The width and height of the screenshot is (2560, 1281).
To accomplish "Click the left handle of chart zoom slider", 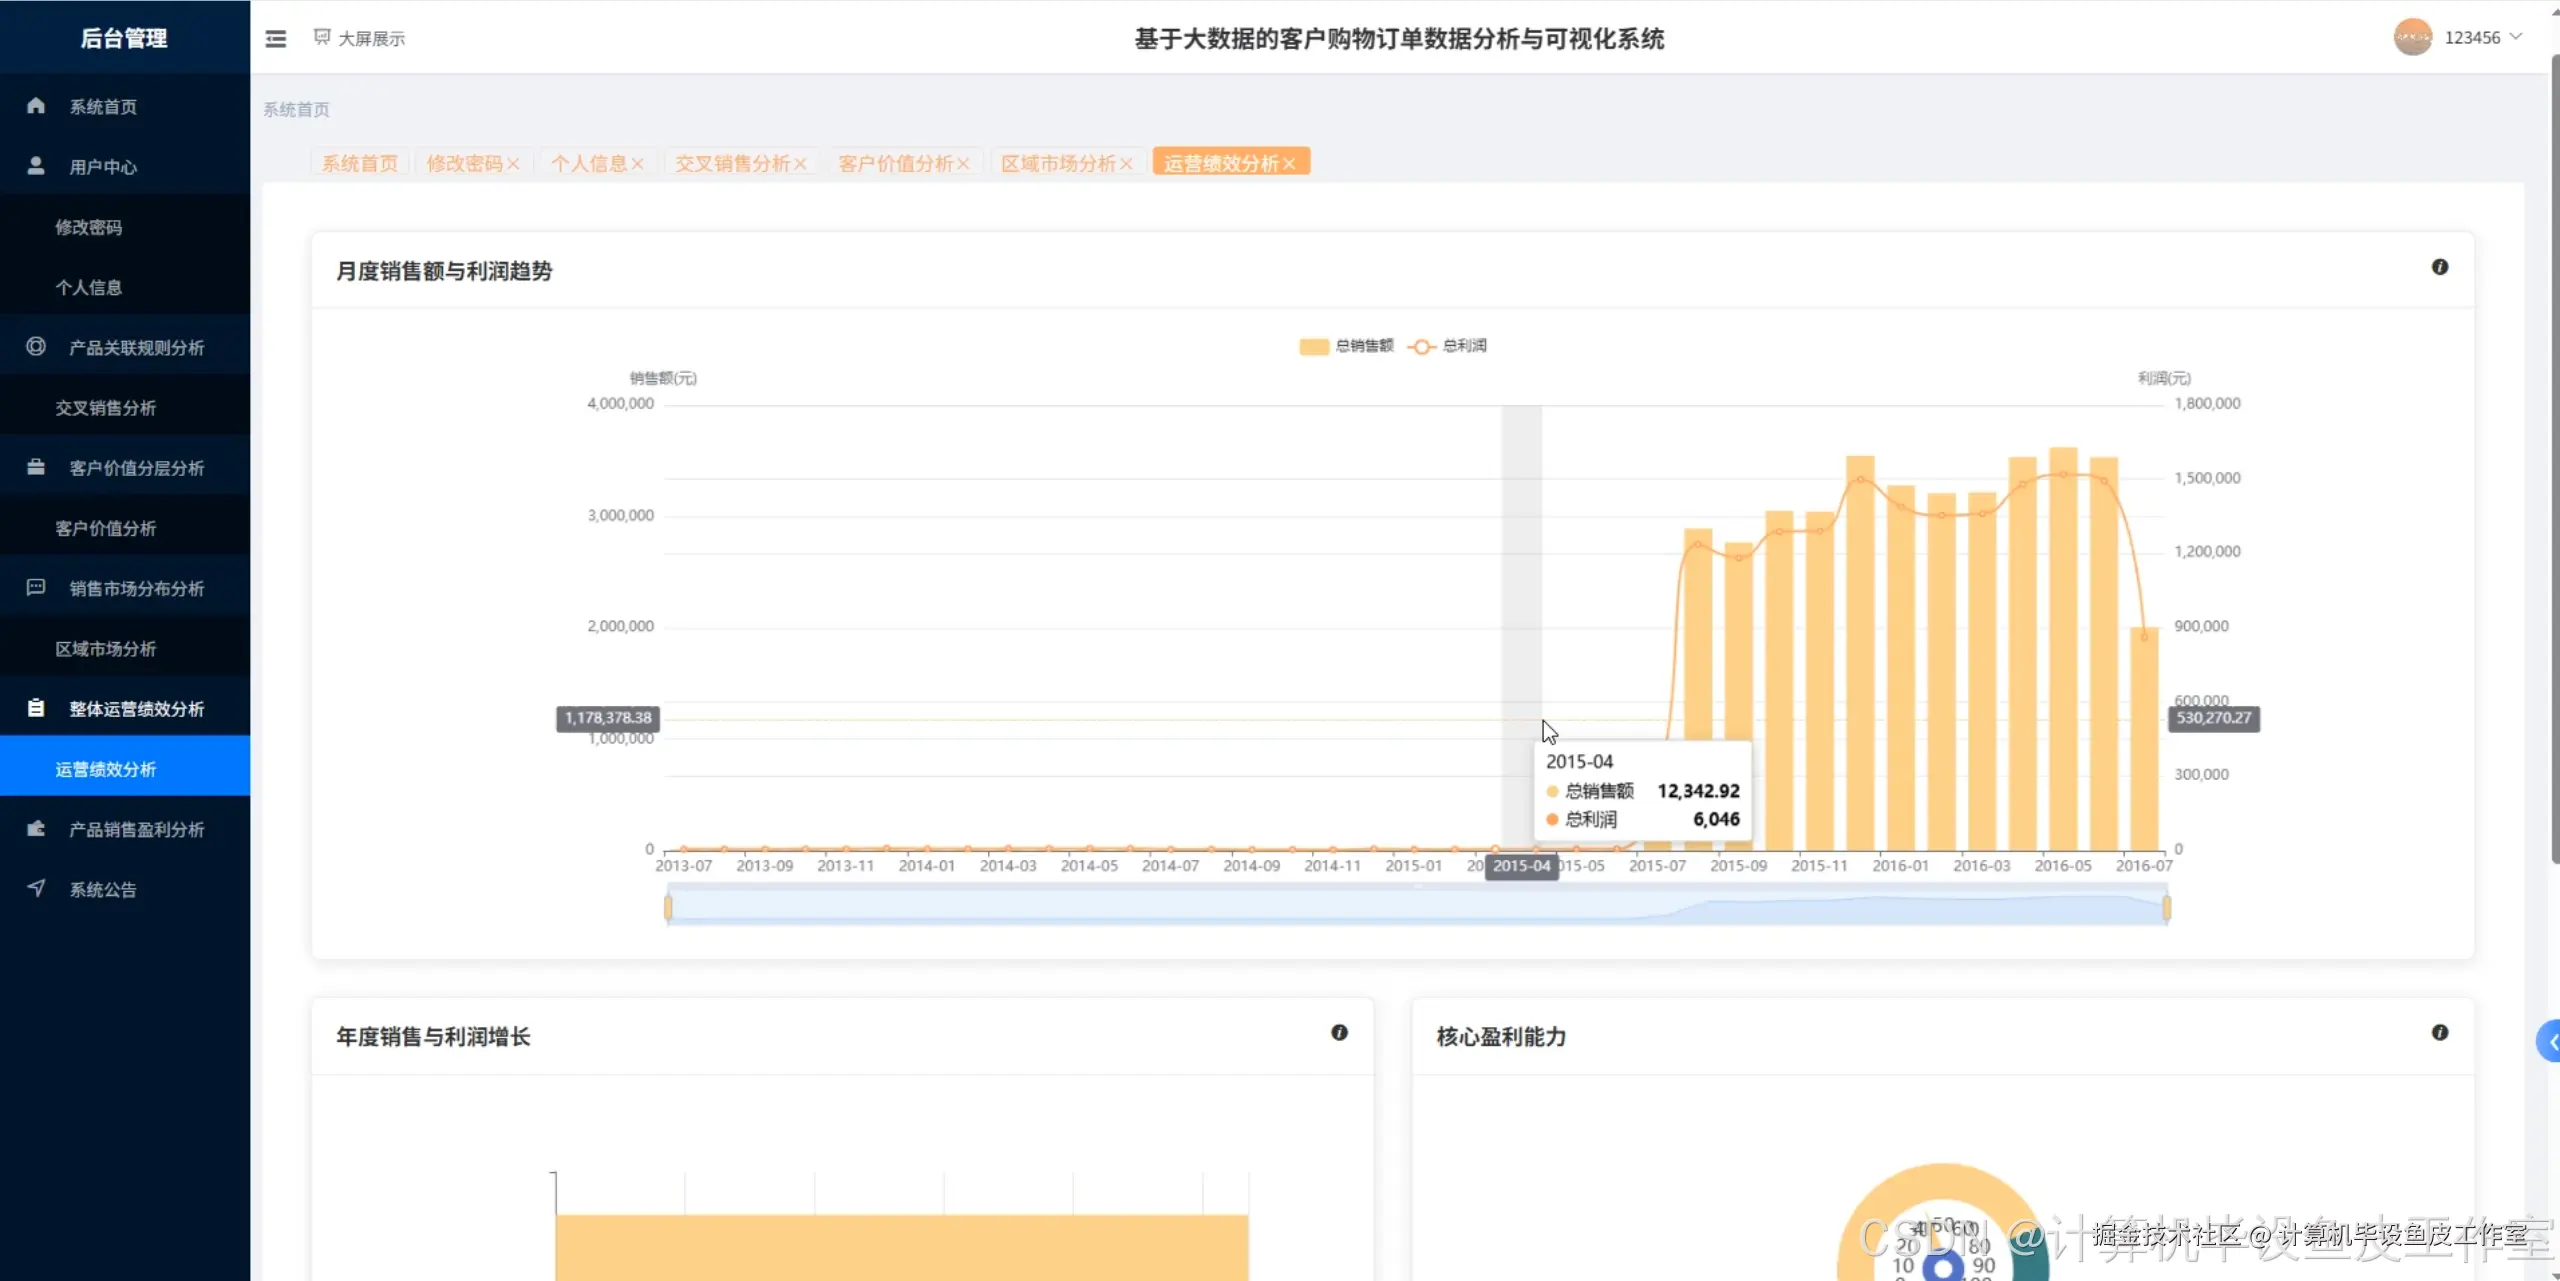I will (668, 907).
